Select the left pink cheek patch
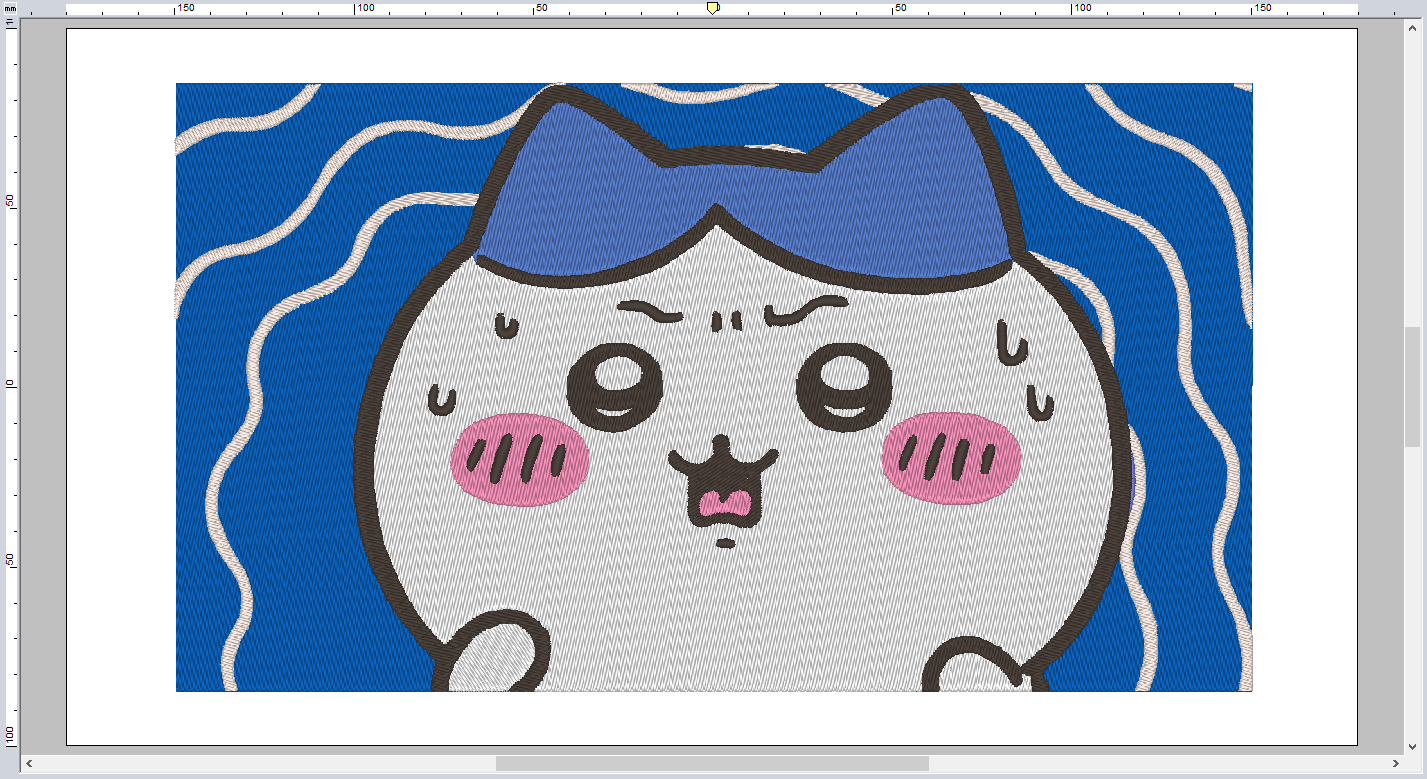This screenshot has width=1427, height=779. [519, 458]
